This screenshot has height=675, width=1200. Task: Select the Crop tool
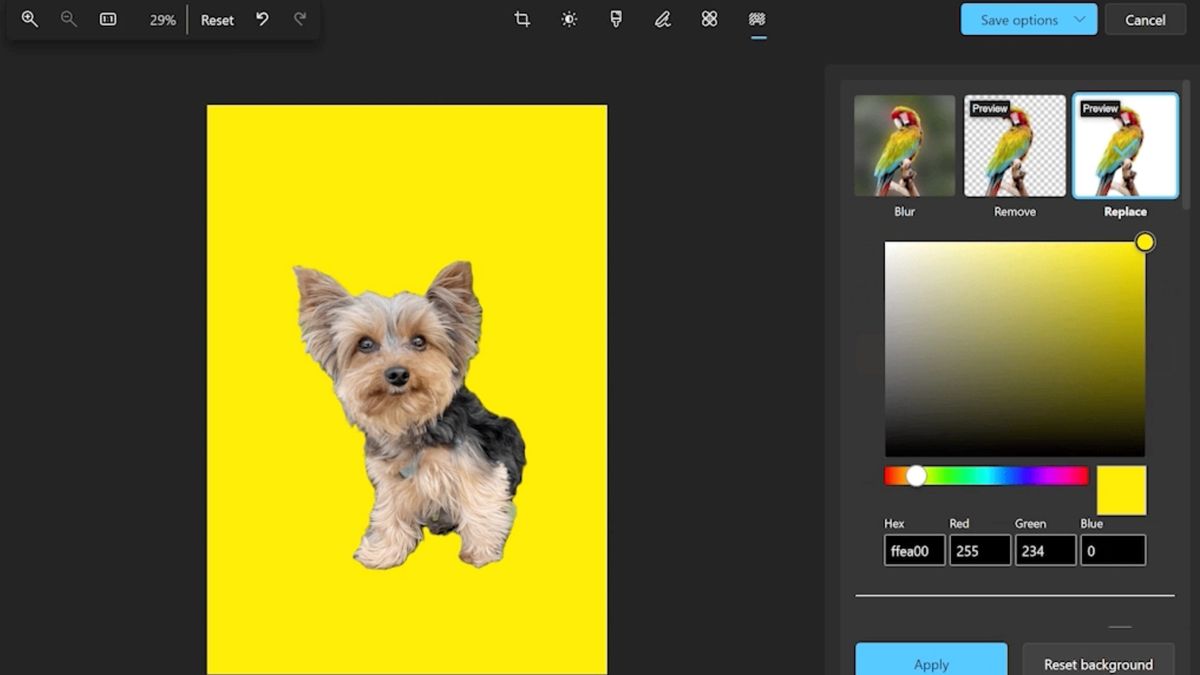point(522,19)
